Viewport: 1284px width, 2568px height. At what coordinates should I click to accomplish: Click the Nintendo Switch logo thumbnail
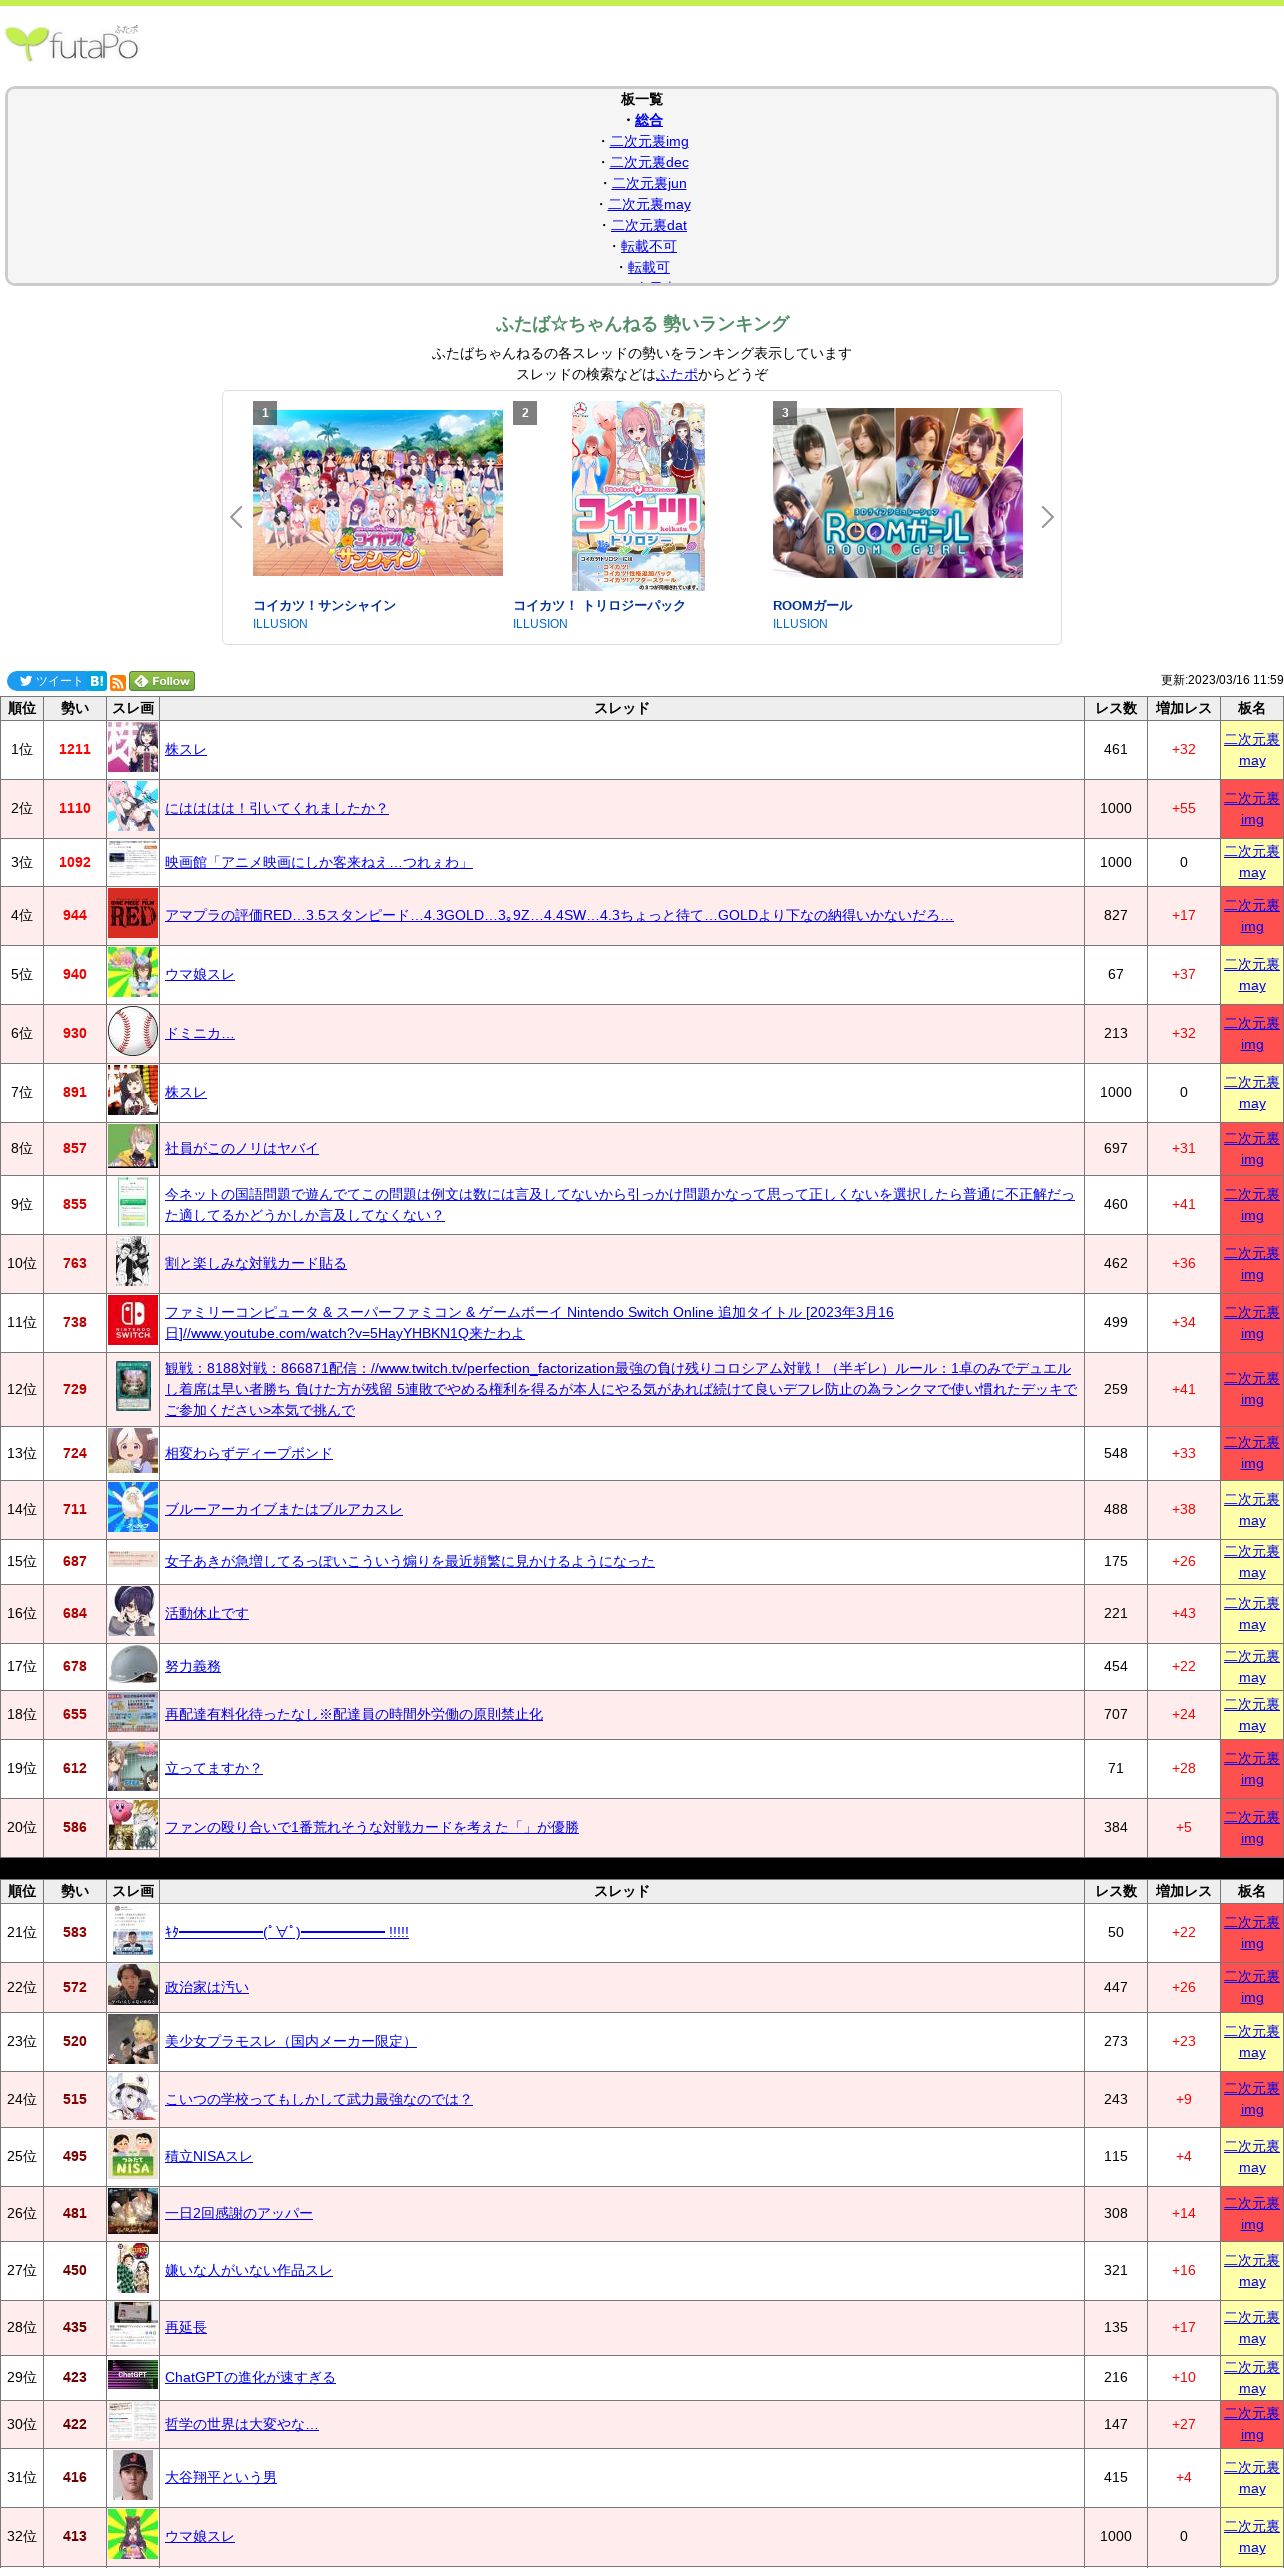pyautogui.click(x=133, y=1321)
